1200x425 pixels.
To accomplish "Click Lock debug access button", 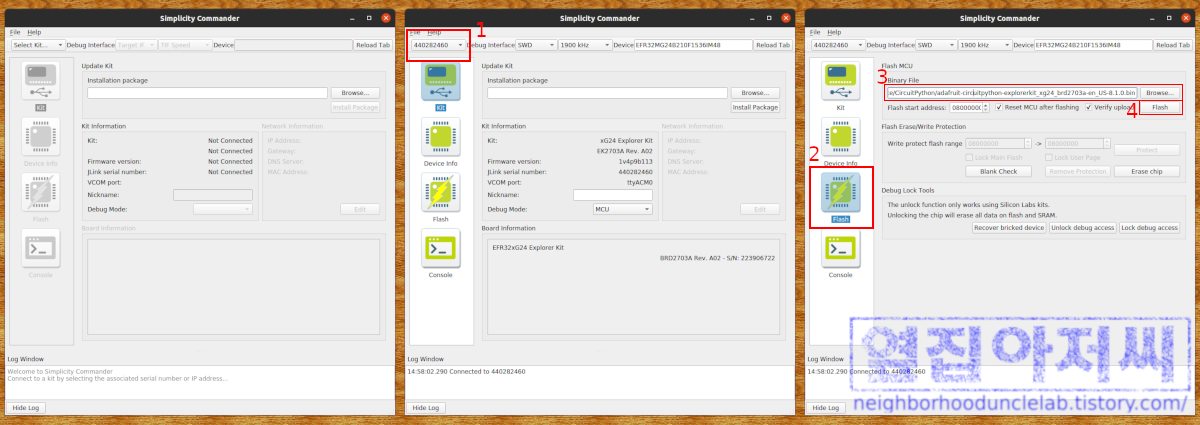I will point(1149,228).
